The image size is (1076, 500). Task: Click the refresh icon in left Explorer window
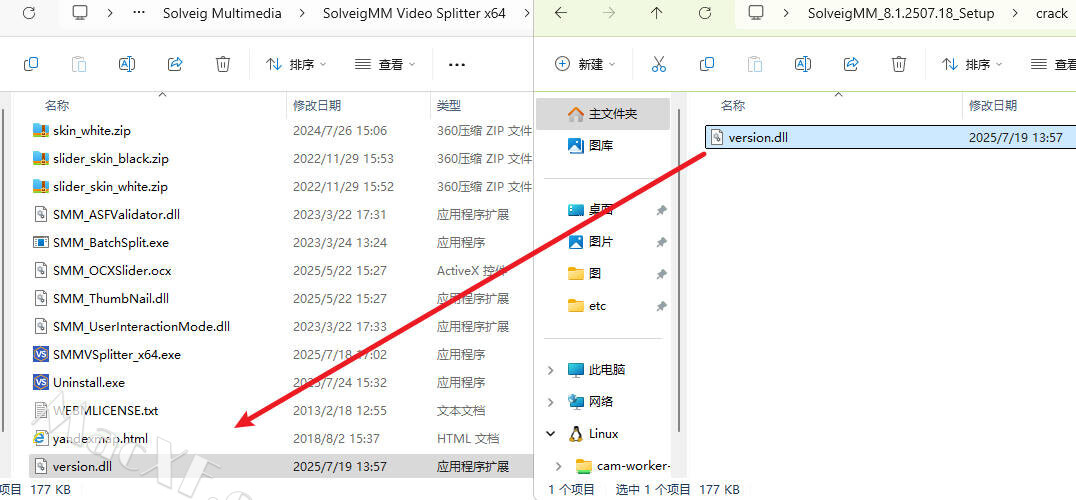coord(29,13)
